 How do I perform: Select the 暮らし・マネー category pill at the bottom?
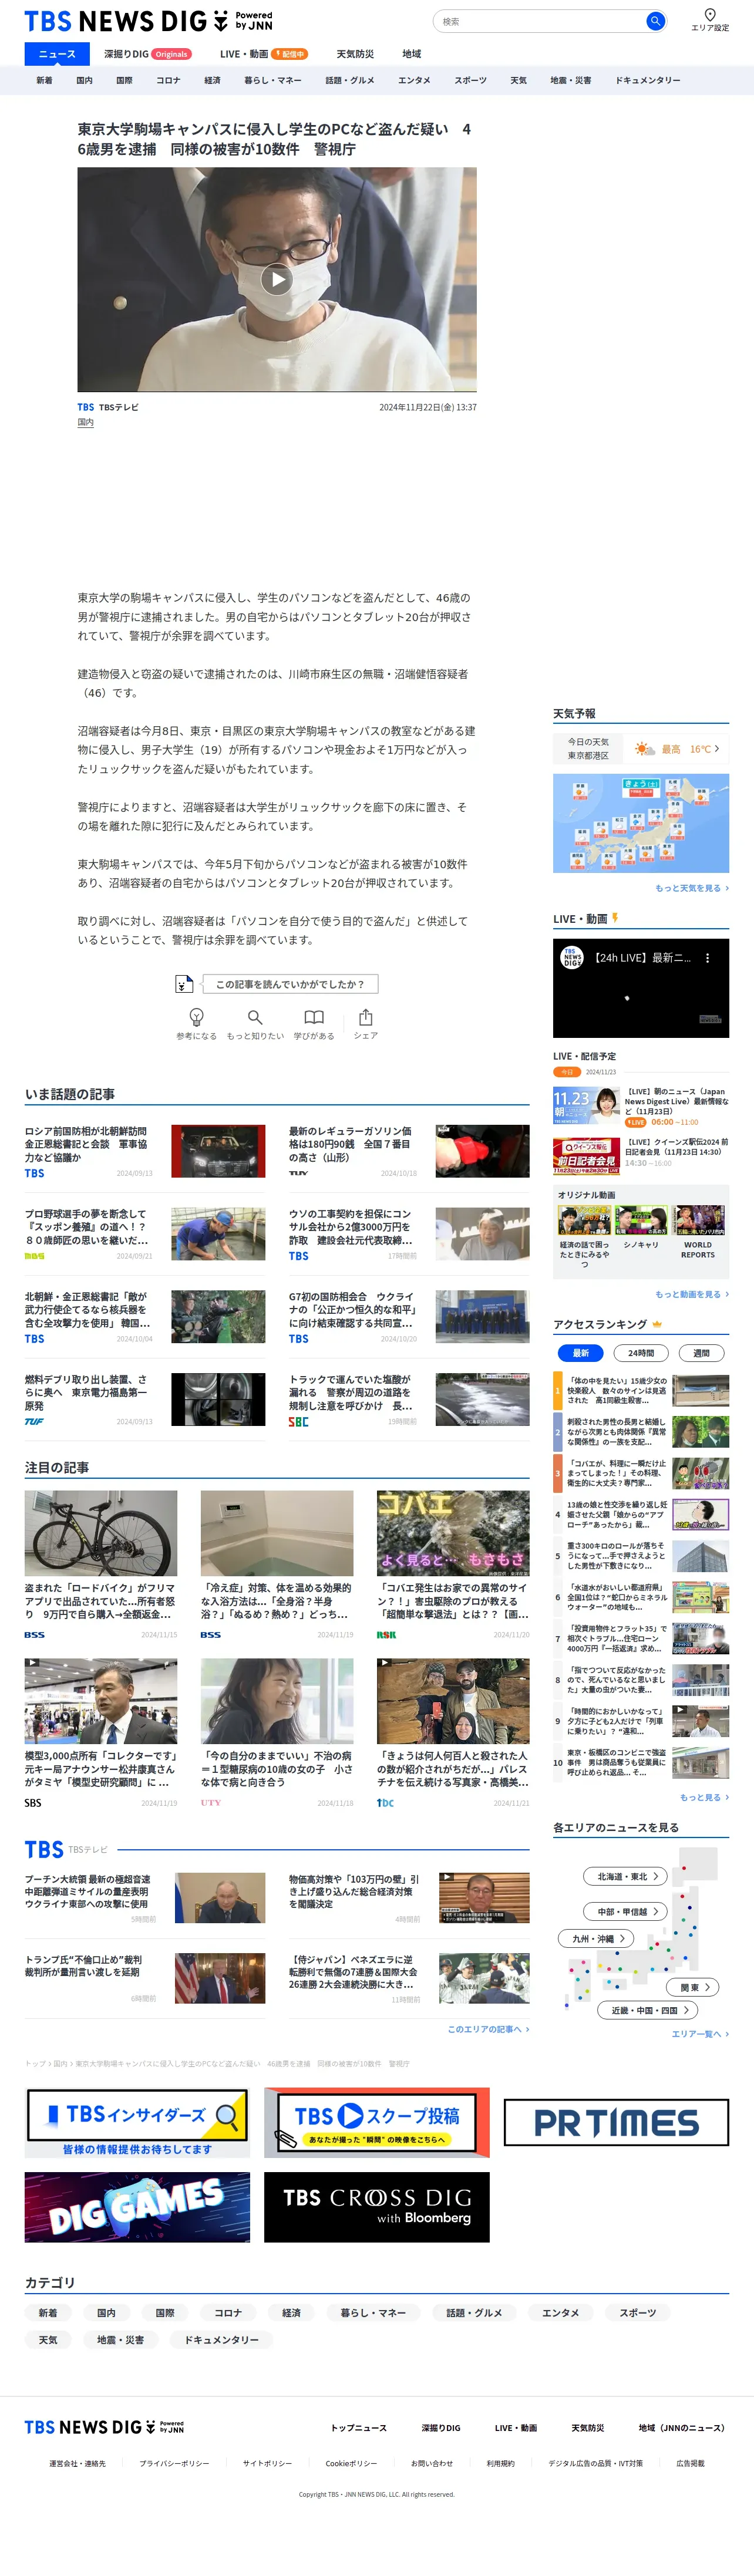pyautogui.click(x=373, y=2312)
